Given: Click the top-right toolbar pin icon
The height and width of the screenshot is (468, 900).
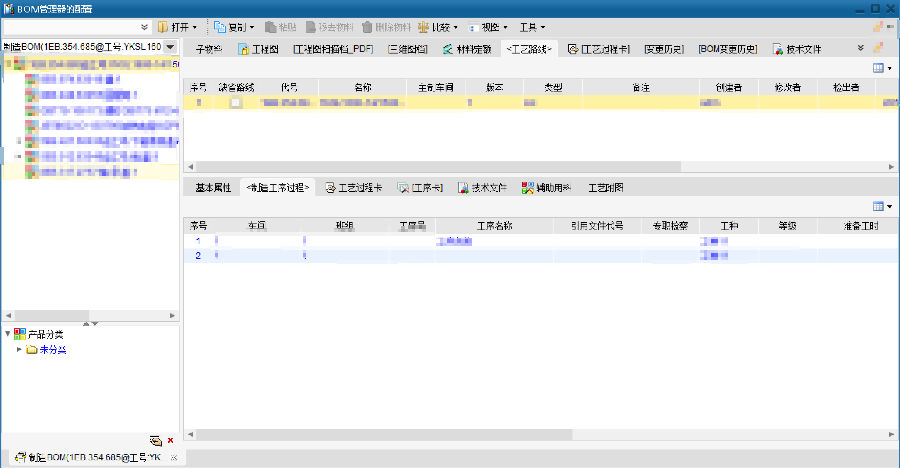Looking at the screenshot, I should click(x=878, y=26).
